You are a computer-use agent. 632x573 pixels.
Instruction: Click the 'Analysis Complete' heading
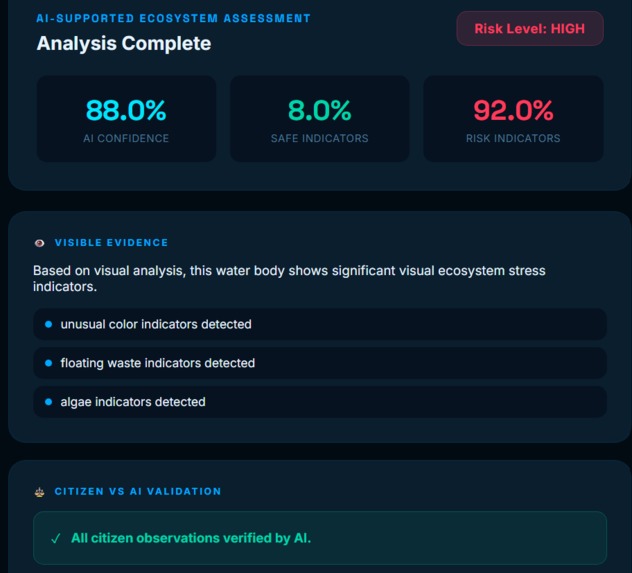pyautogui.click(x=124, y=44)
